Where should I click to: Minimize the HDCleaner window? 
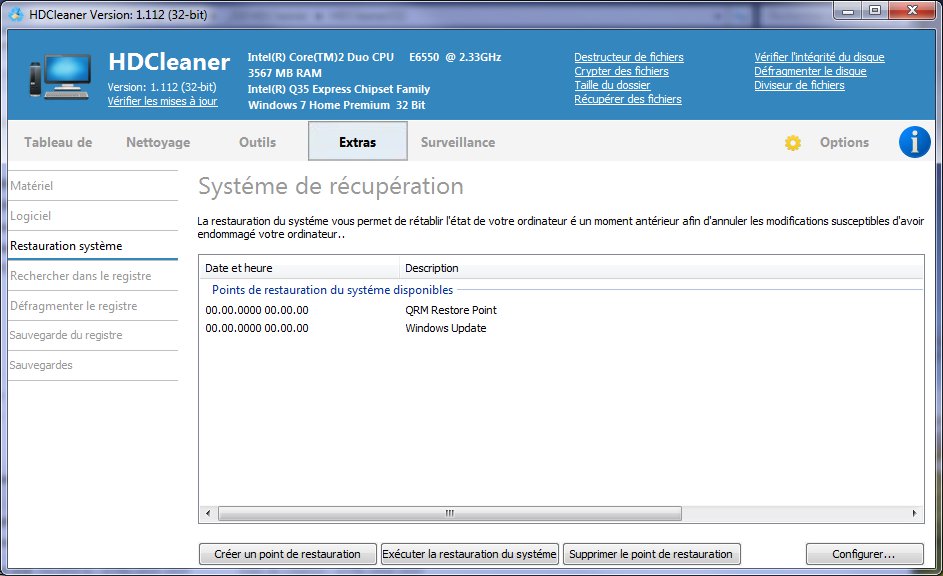point(848,11)
